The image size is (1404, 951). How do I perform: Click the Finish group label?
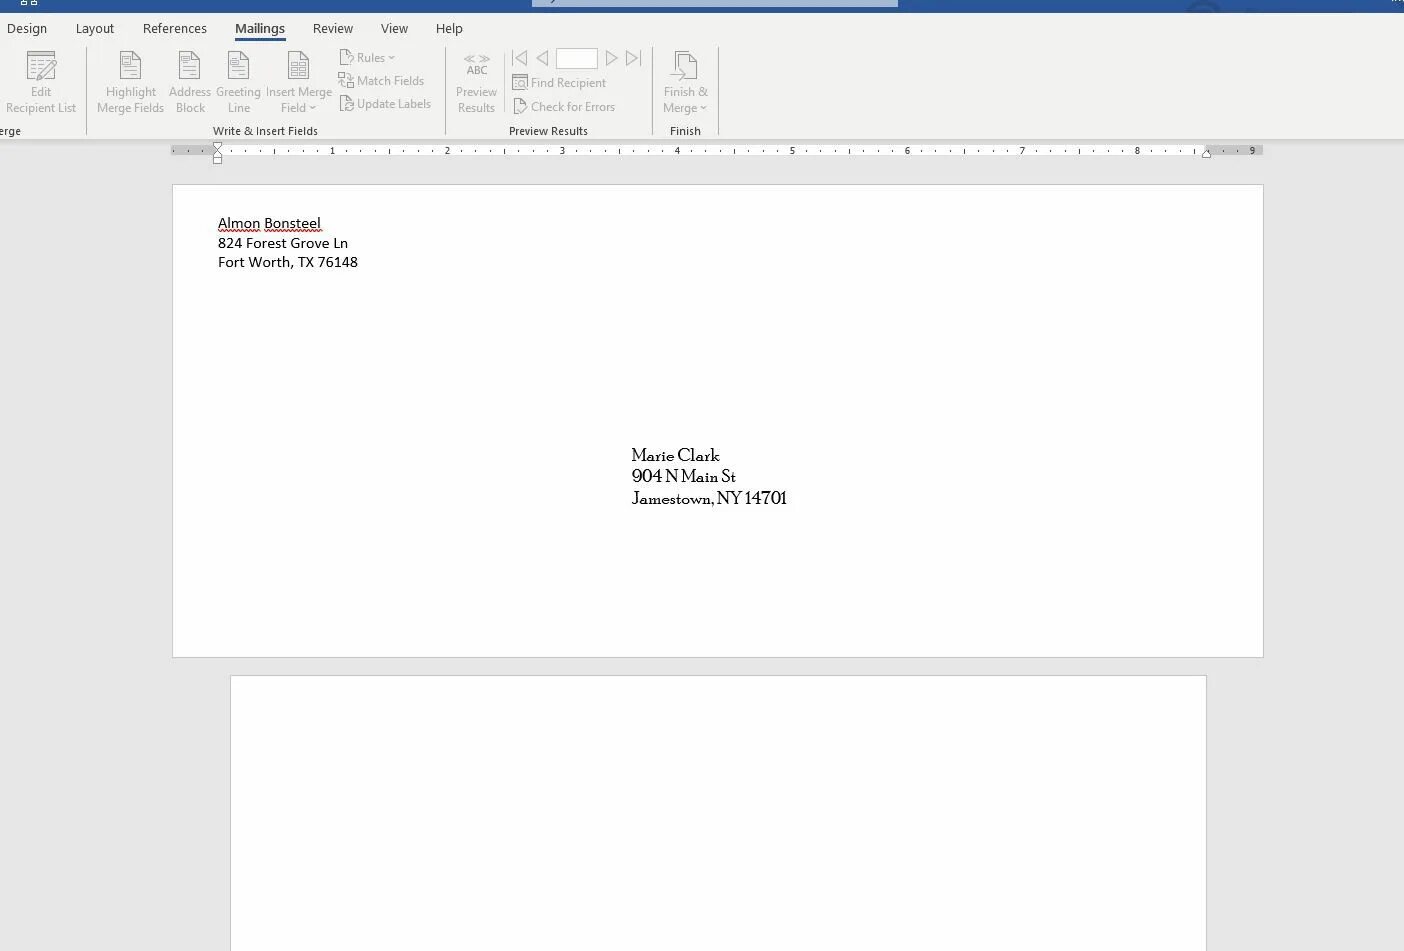[685, 131]
